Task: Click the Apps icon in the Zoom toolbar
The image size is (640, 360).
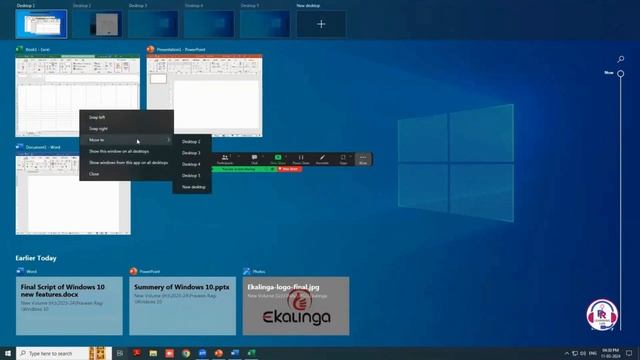Action: coord(343,159)
